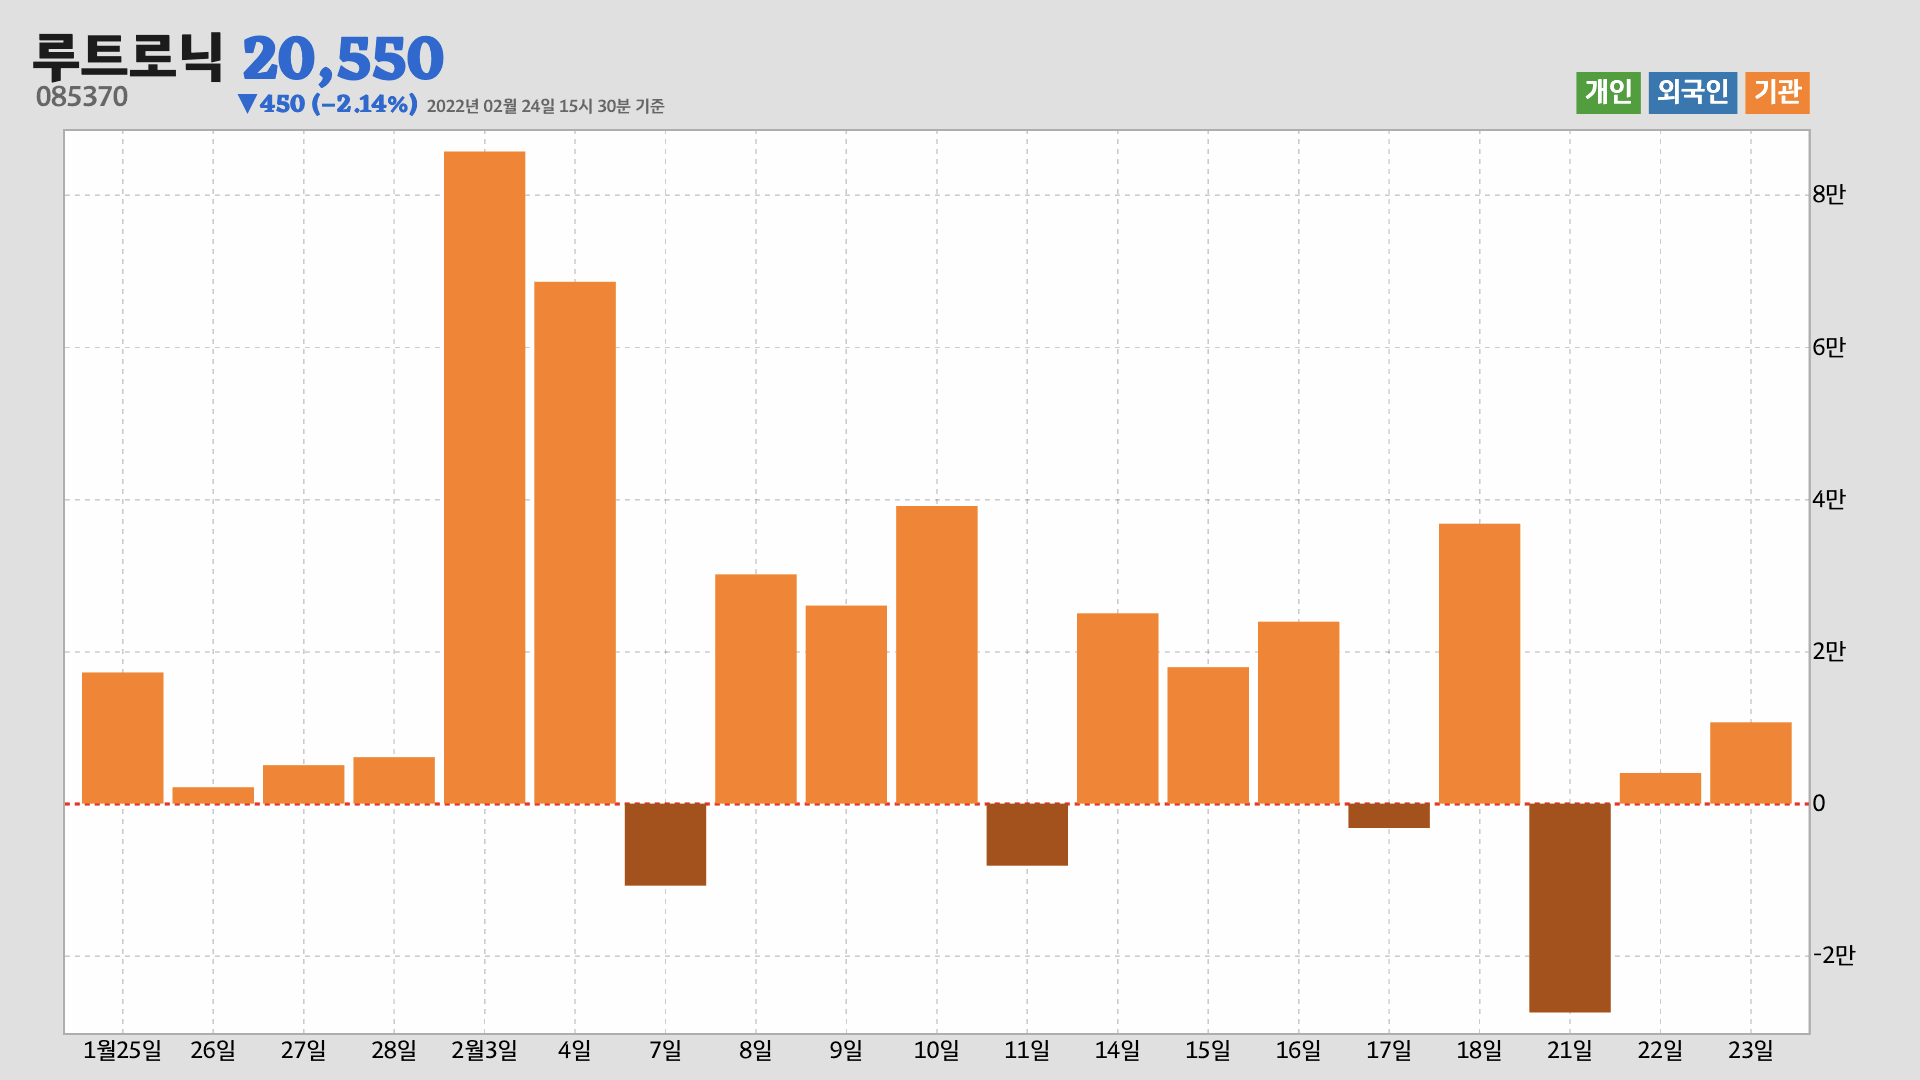Image resolution: width=1920 pixels, height=1080 pixels.
Task: Click the 루트로닉 stock name title
Action: tap(128, 57)
